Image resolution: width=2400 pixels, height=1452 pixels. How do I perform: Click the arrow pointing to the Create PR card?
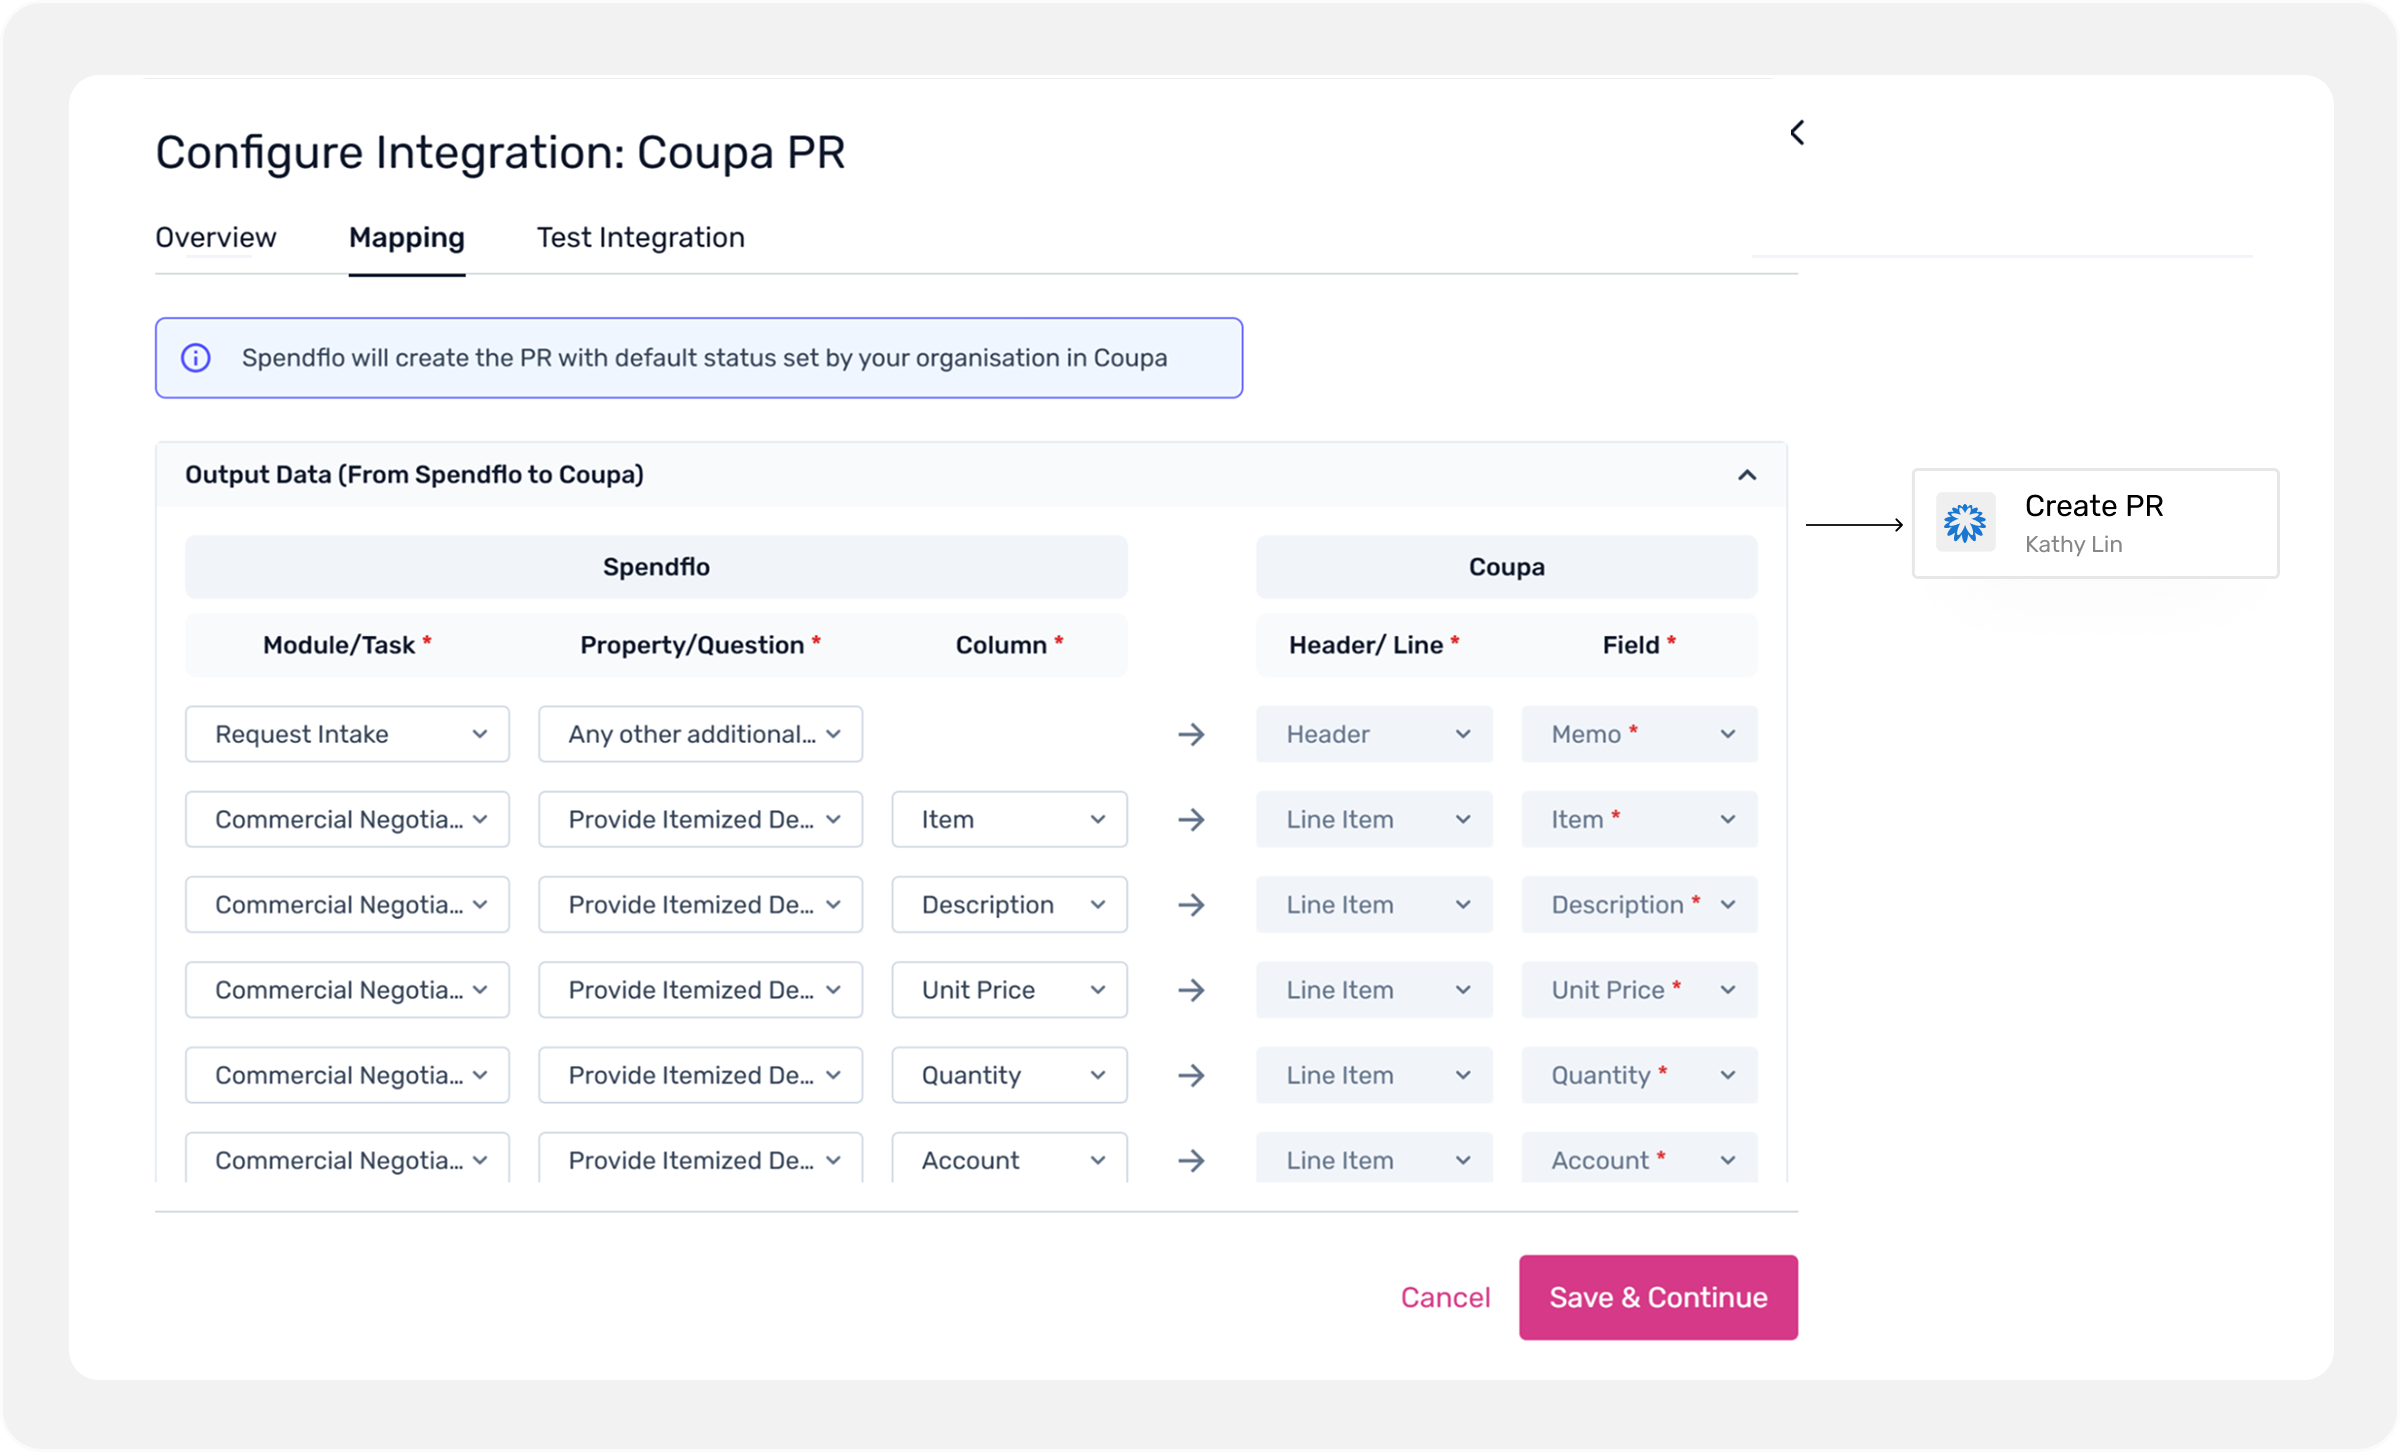coord(1854,524)
